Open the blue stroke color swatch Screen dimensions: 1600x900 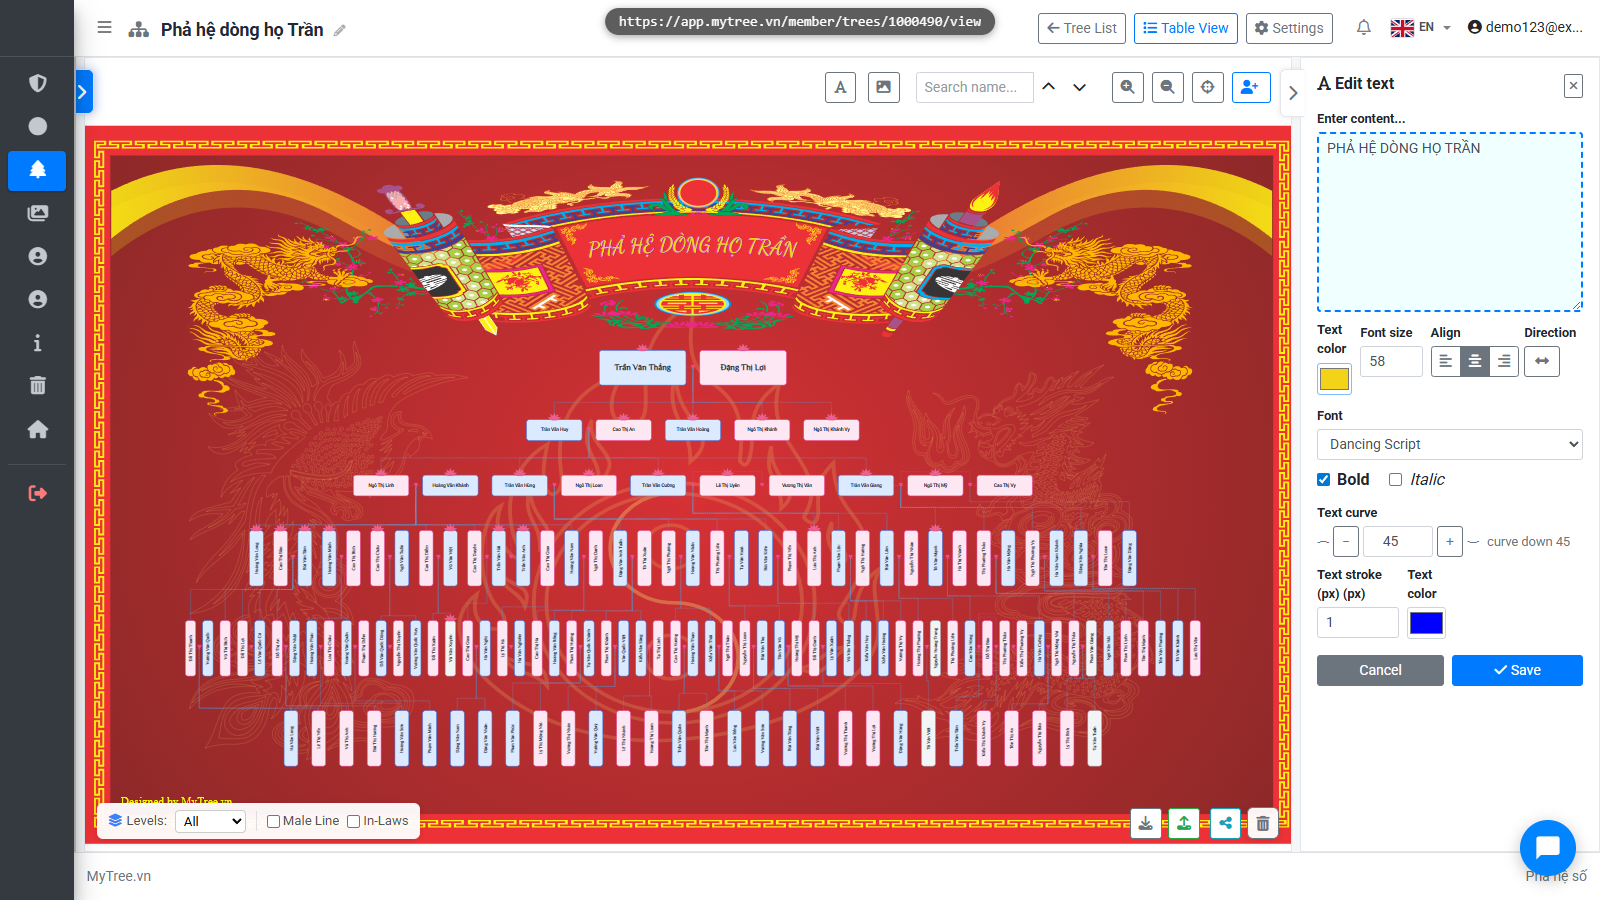click(1426, 623)
